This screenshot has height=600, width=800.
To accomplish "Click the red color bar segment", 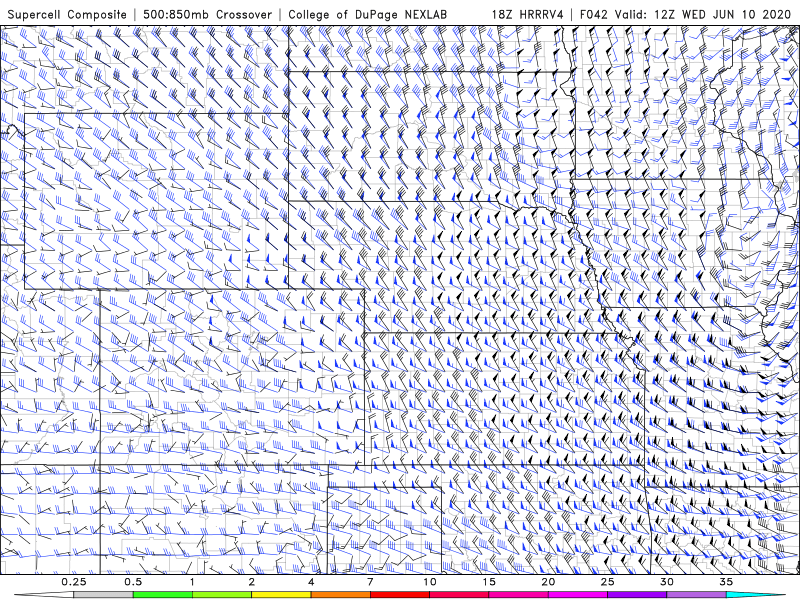I will (x=400, y=595).
